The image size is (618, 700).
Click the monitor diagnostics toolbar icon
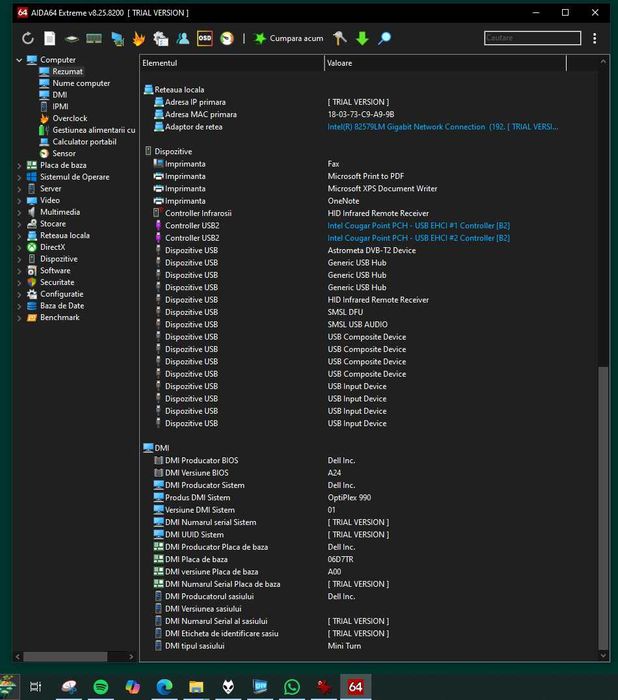coord(117,39)
